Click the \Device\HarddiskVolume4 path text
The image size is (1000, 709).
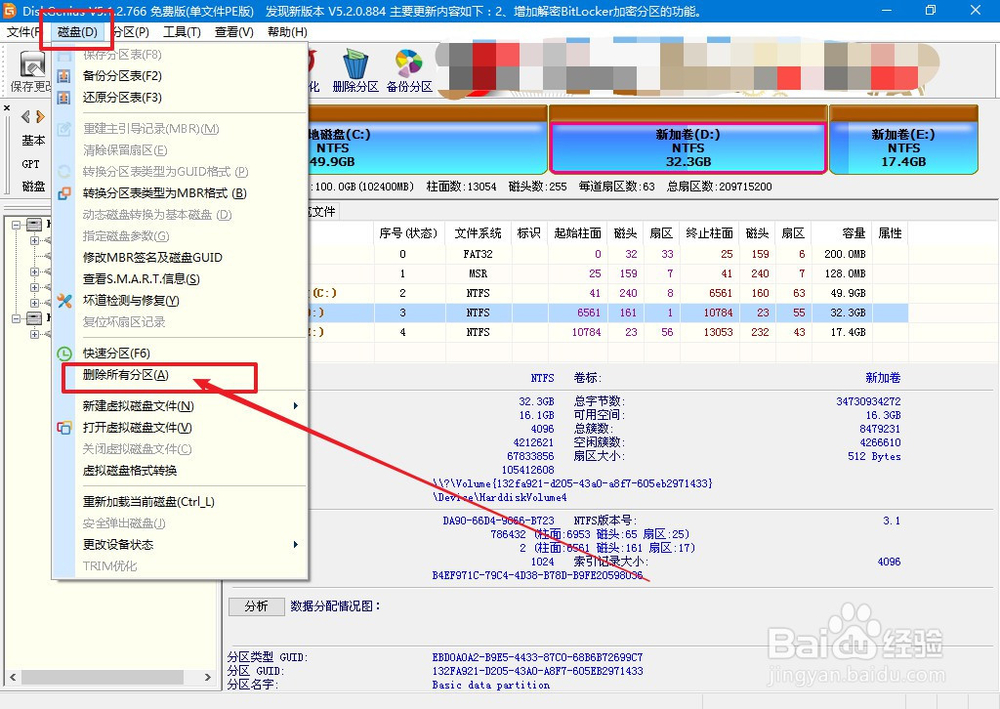click(499, 497)
